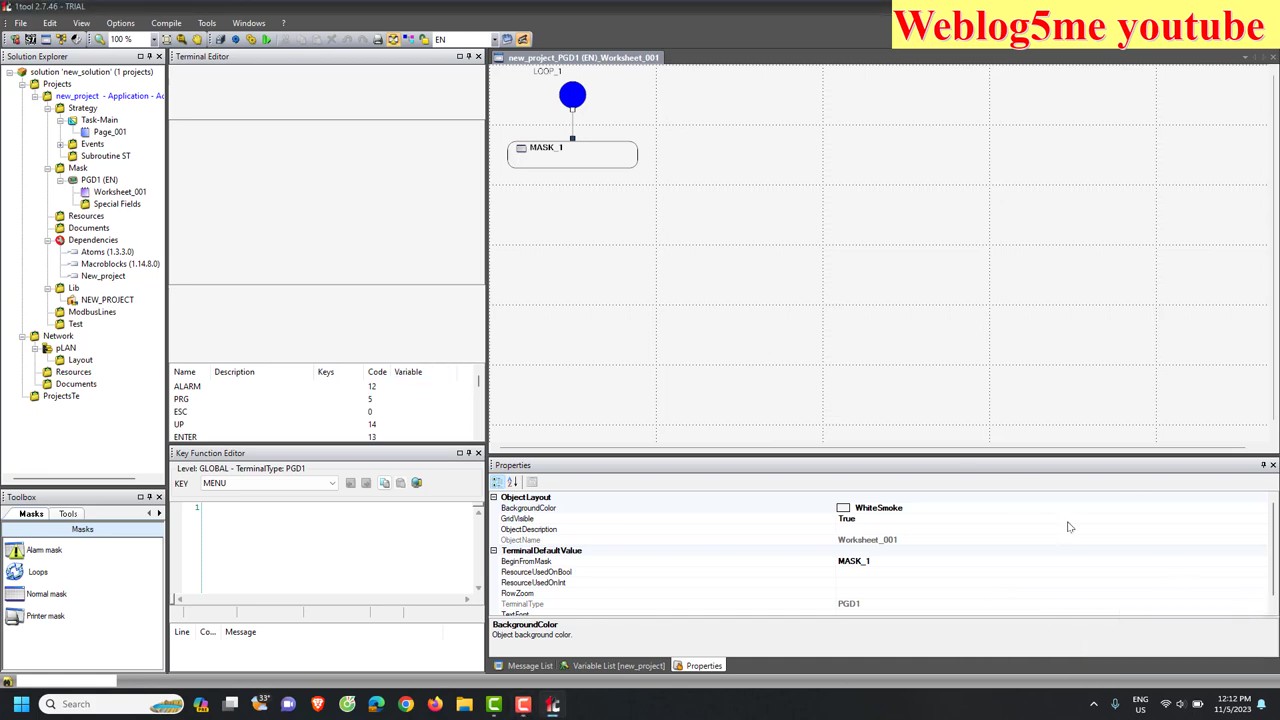Viewport: 1280px width, 720px height.
Task: Pin the Toolbox panel
Action: (149, 497)
